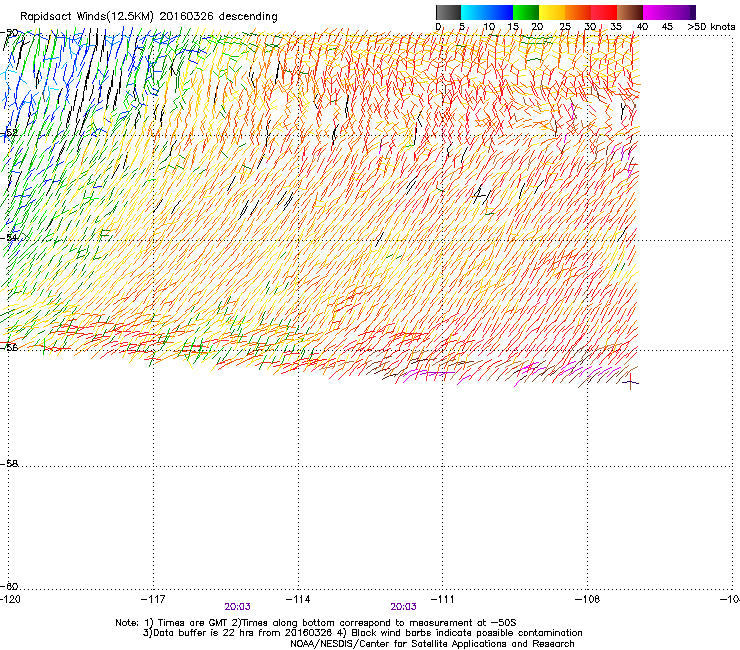Select the -54 latitude axis label
Image resolution: width=740 pixels, height=650 pixels.
coord(9,237)
